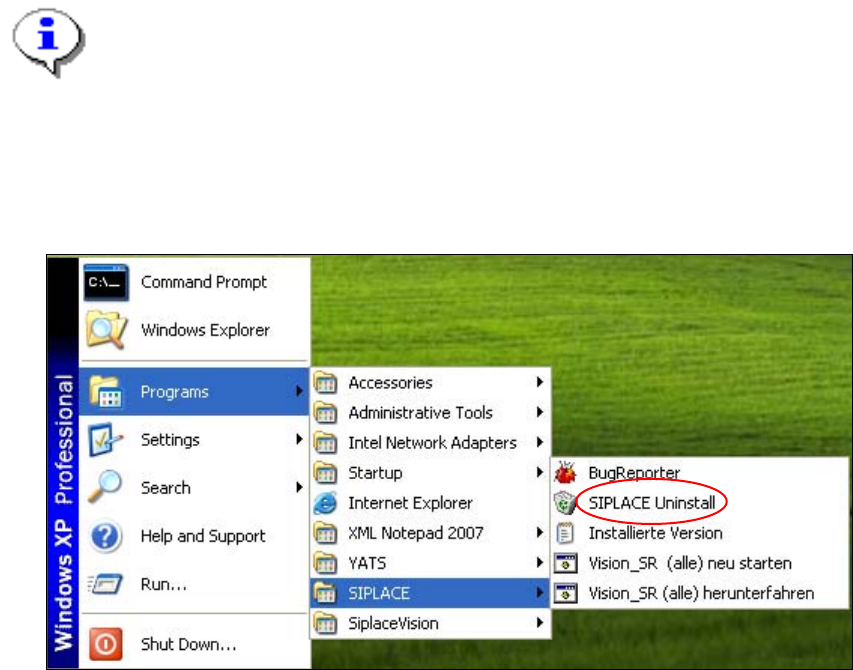Open the YATS program group
Viewport: 853px width, 670px height.
[430, 563]
